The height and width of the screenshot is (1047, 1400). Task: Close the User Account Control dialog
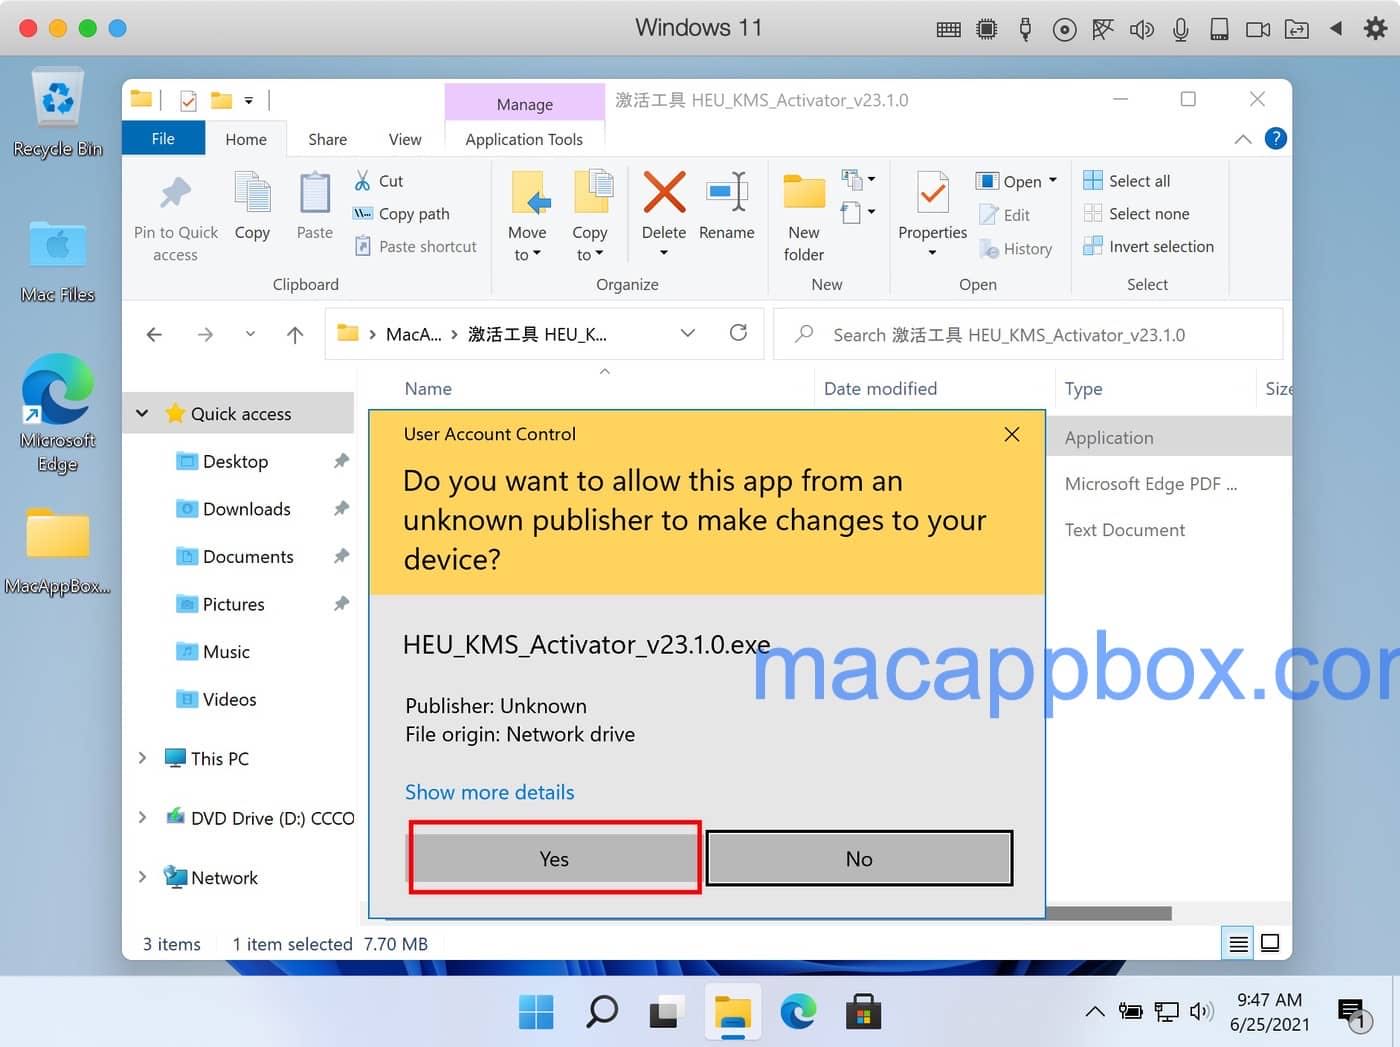tap(1012, 434)
